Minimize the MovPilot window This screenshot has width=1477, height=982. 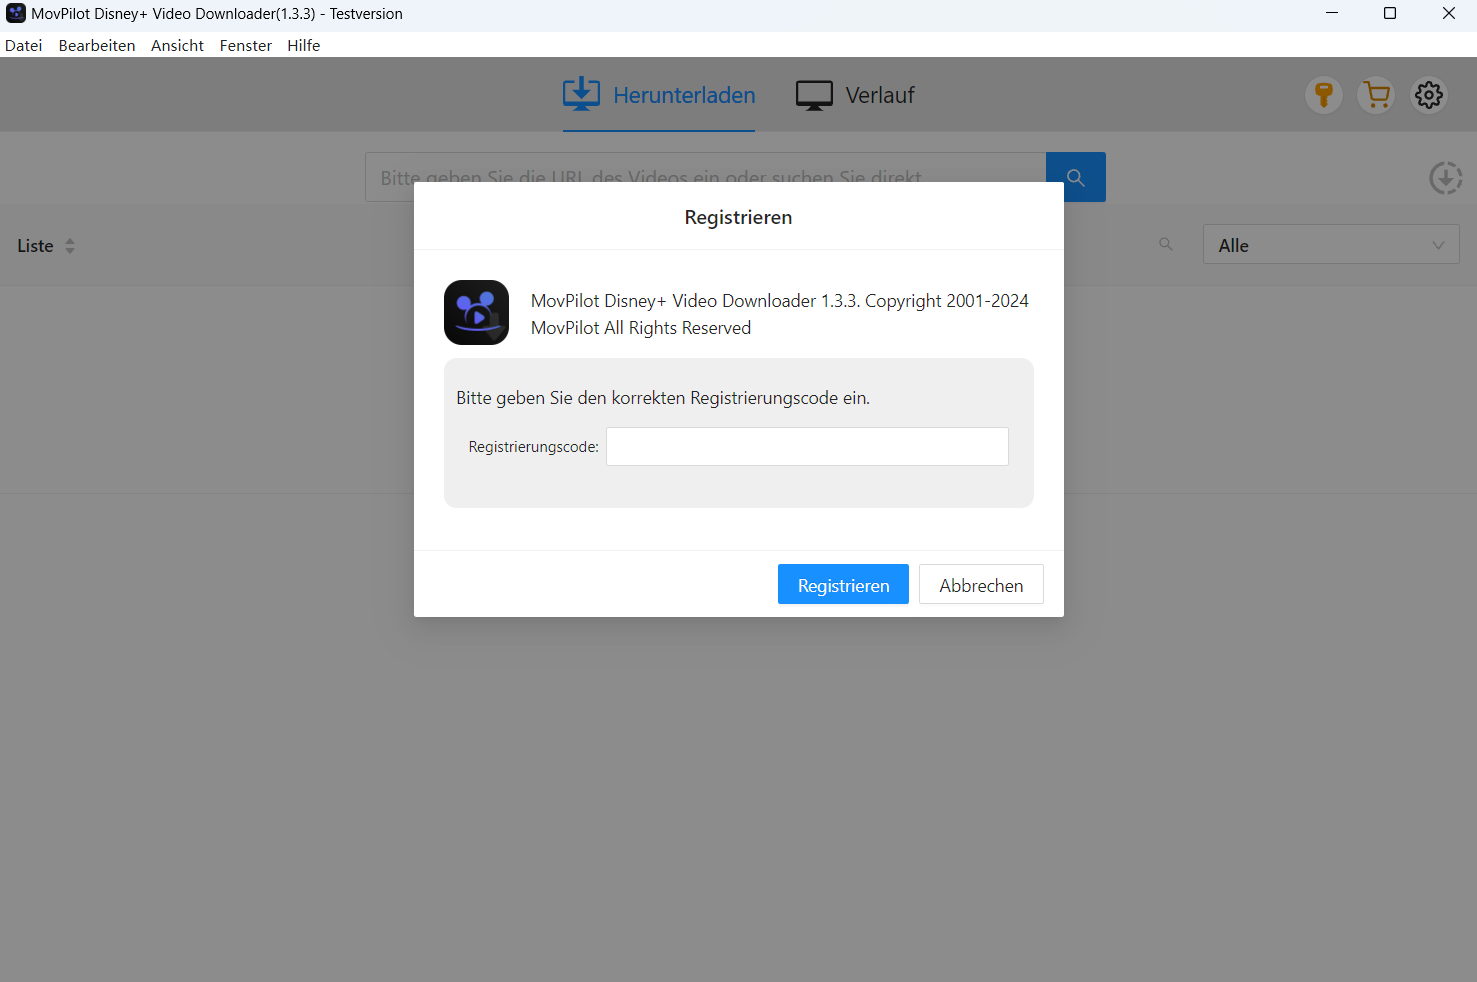(x=1332, y=13)
